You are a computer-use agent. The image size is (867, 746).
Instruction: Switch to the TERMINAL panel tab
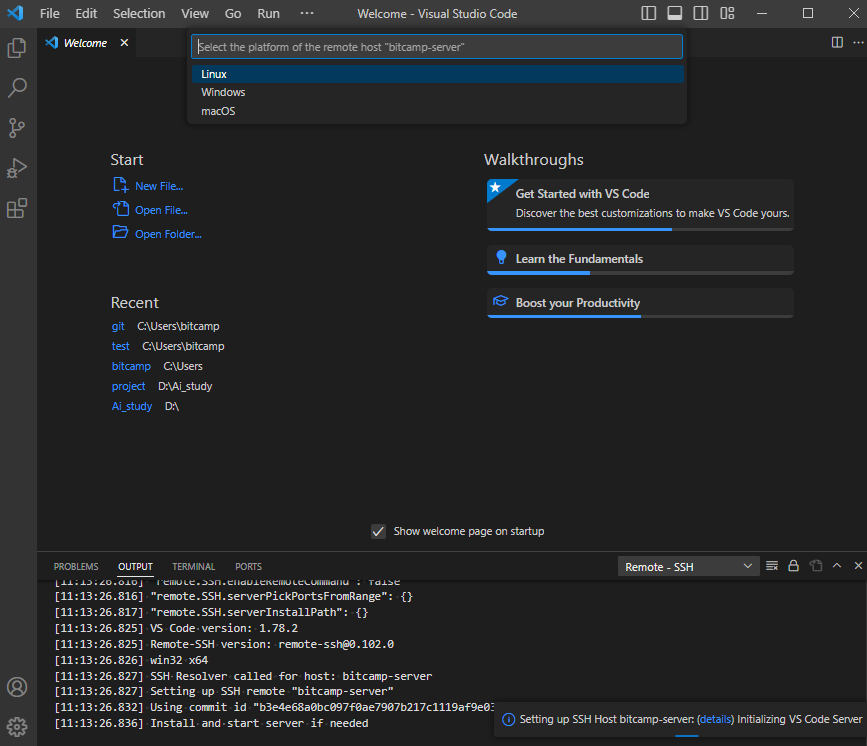[x=194, y=567]
